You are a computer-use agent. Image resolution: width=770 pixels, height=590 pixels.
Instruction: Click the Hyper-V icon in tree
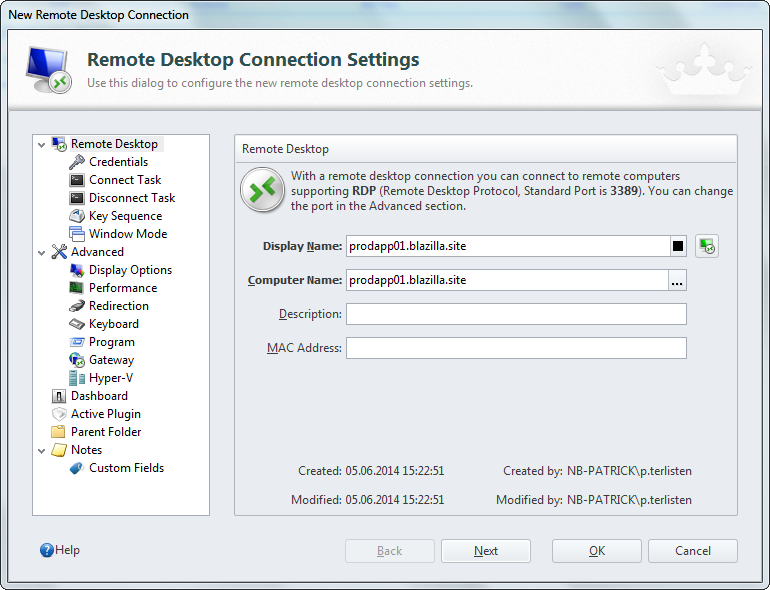click(x=77, y=378)
